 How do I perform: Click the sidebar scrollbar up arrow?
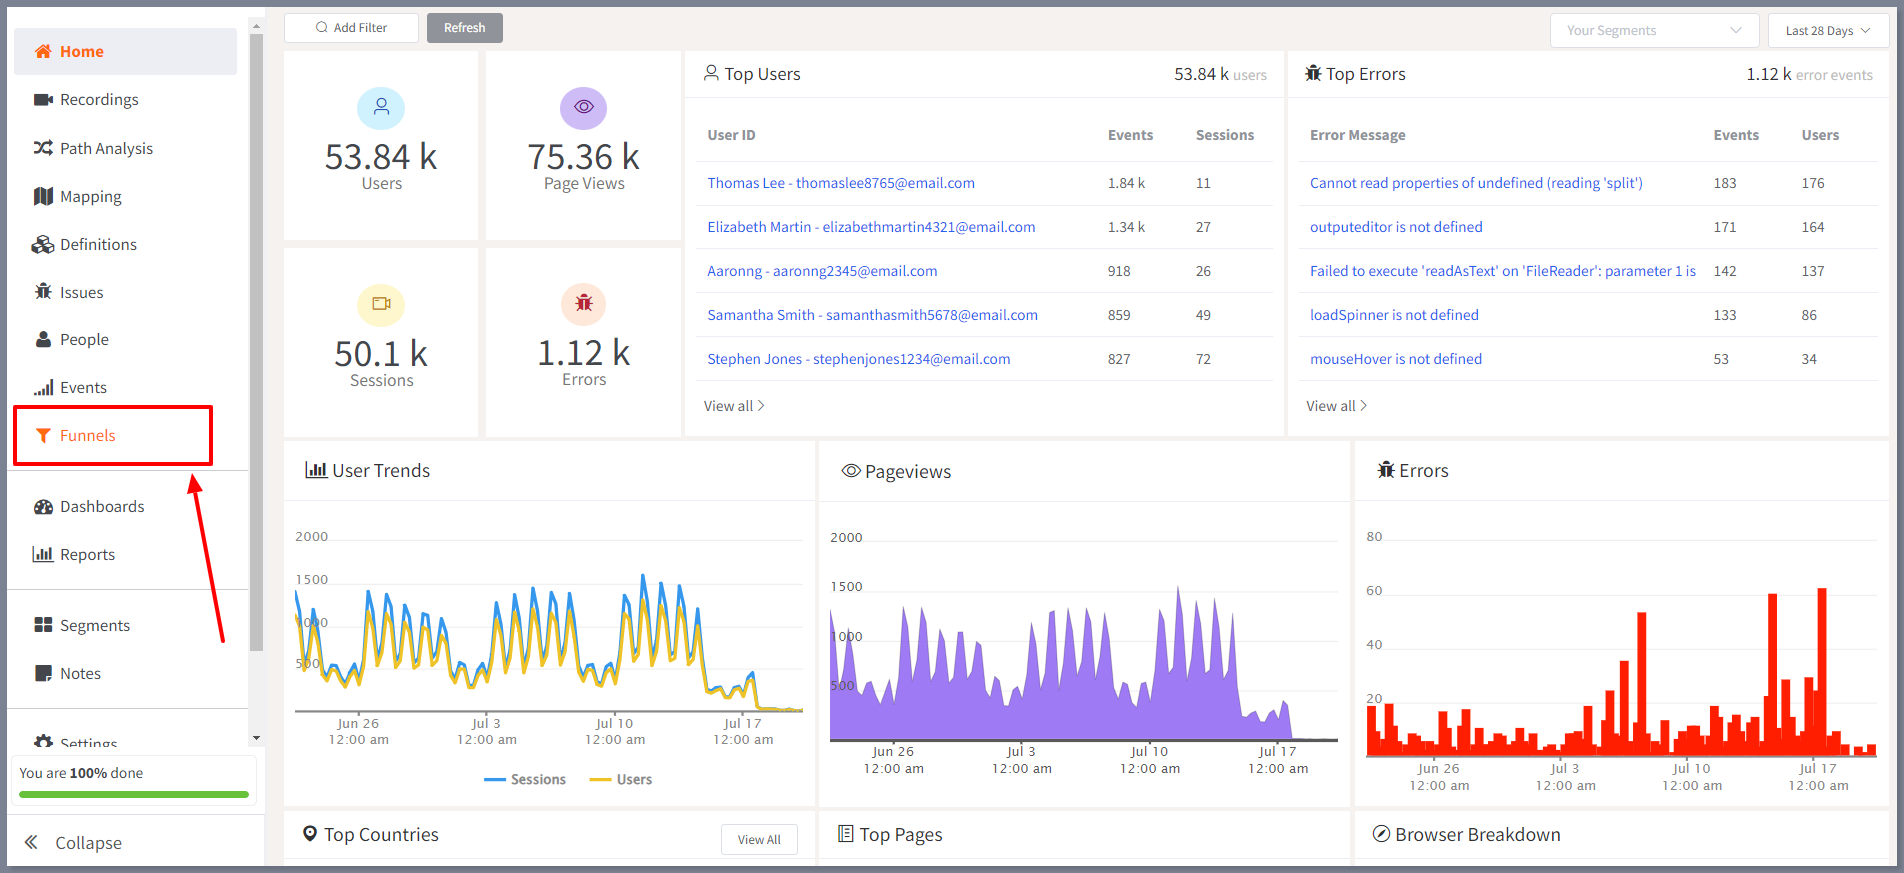pyautogui.click(x=256, y=25)
